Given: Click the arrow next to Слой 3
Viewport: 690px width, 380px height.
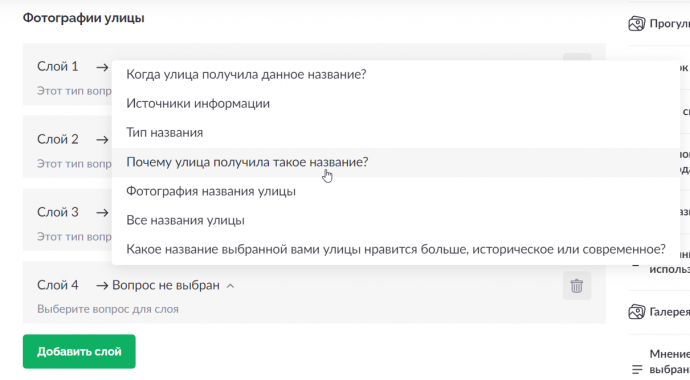Looking at the screenshot, I should point(102,213).
